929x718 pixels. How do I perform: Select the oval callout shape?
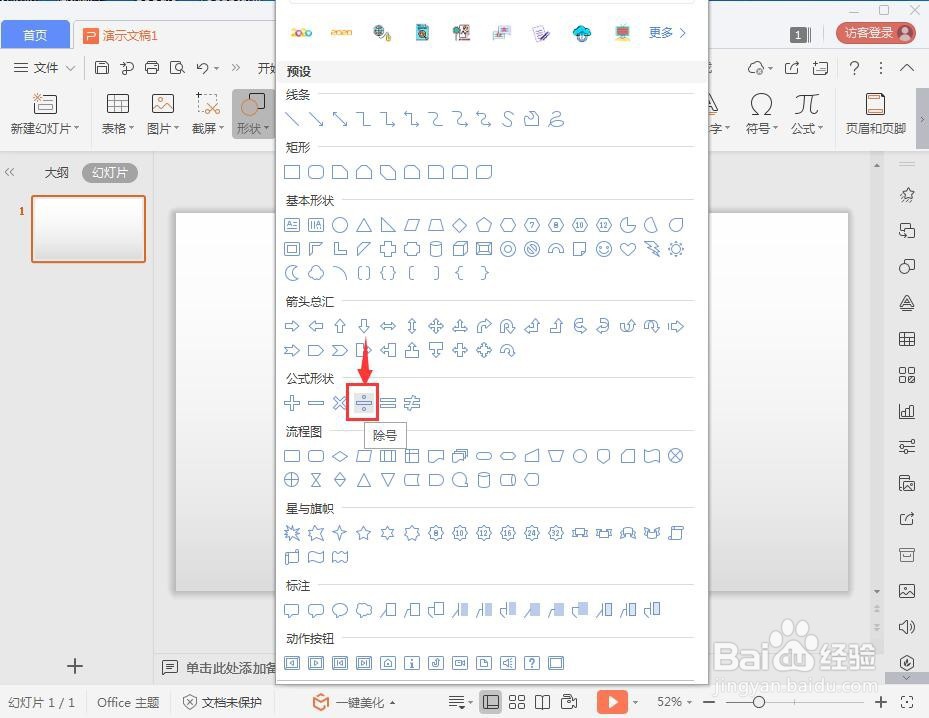pos(339,610)
